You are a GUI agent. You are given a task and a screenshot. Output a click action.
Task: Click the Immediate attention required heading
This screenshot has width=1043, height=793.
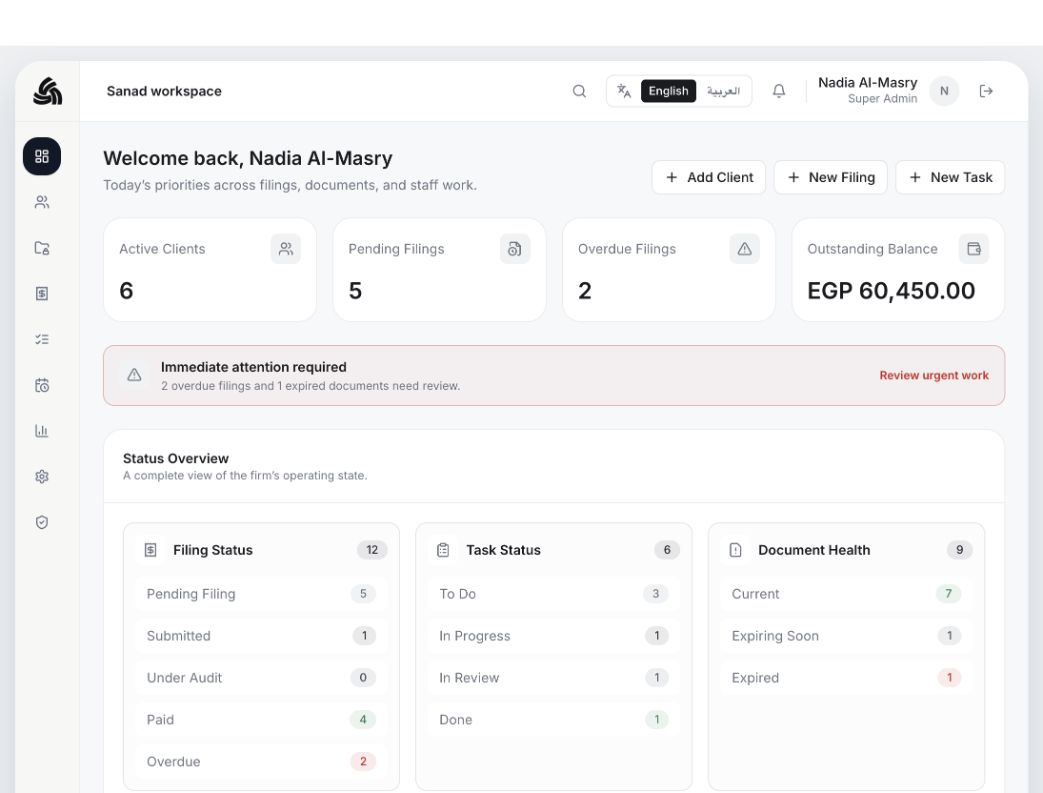pos(253,367)
